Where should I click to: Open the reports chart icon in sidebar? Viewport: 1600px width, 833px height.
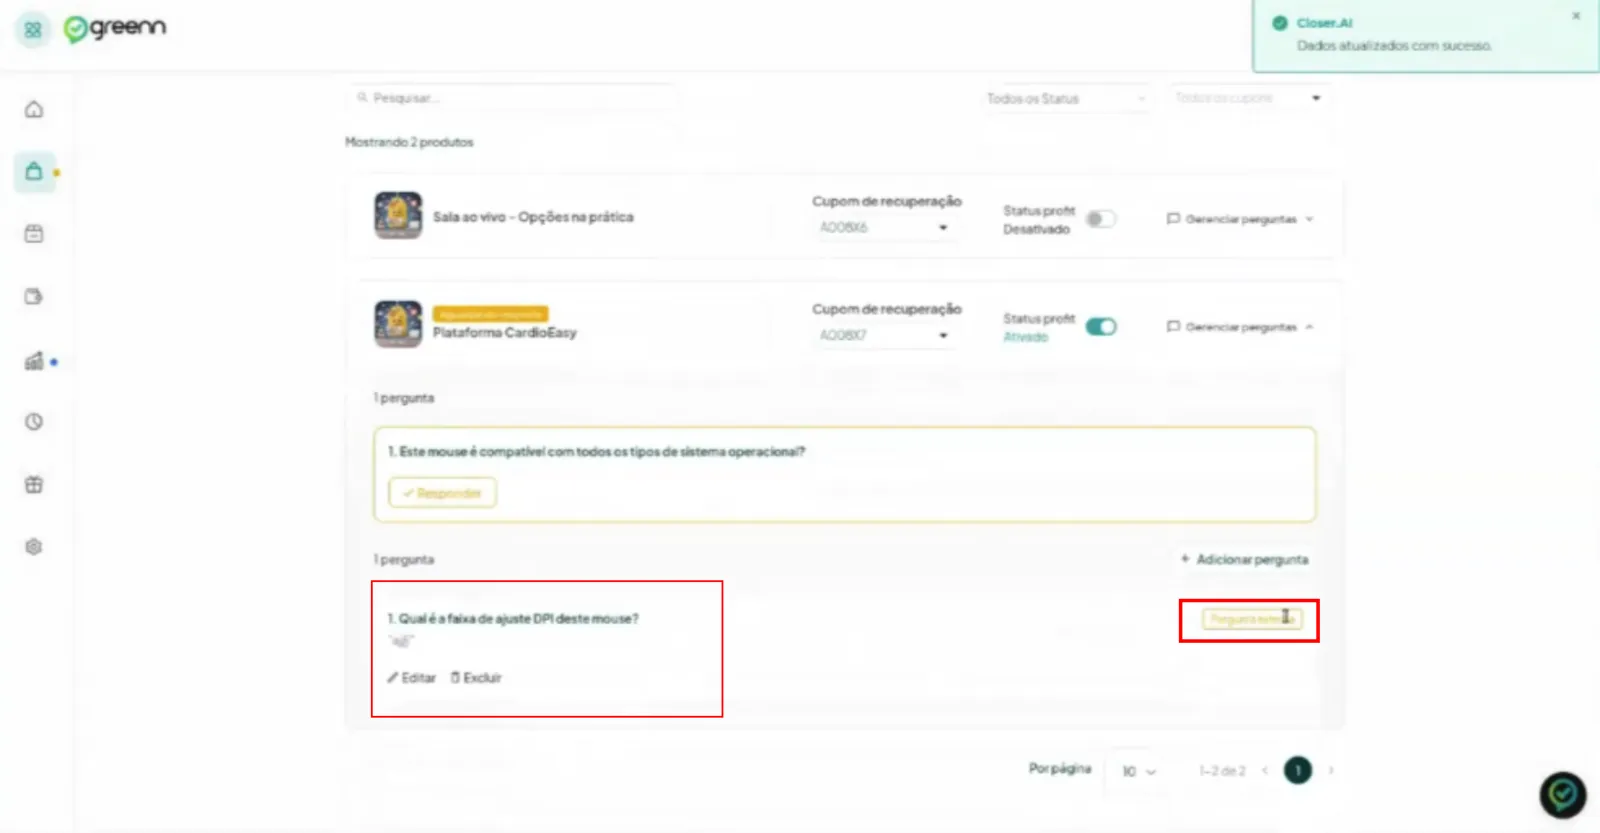coord(34,361)
